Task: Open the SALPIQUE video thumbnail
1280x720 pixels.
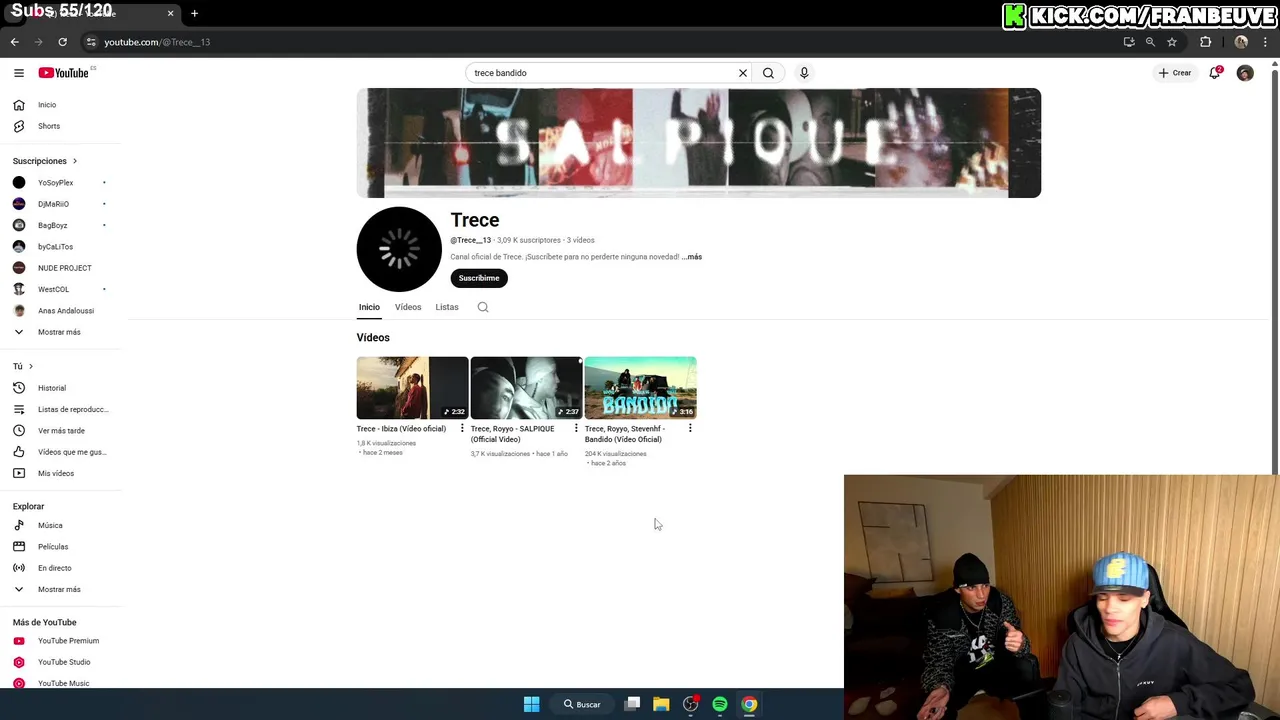Action: coord(526,388)
